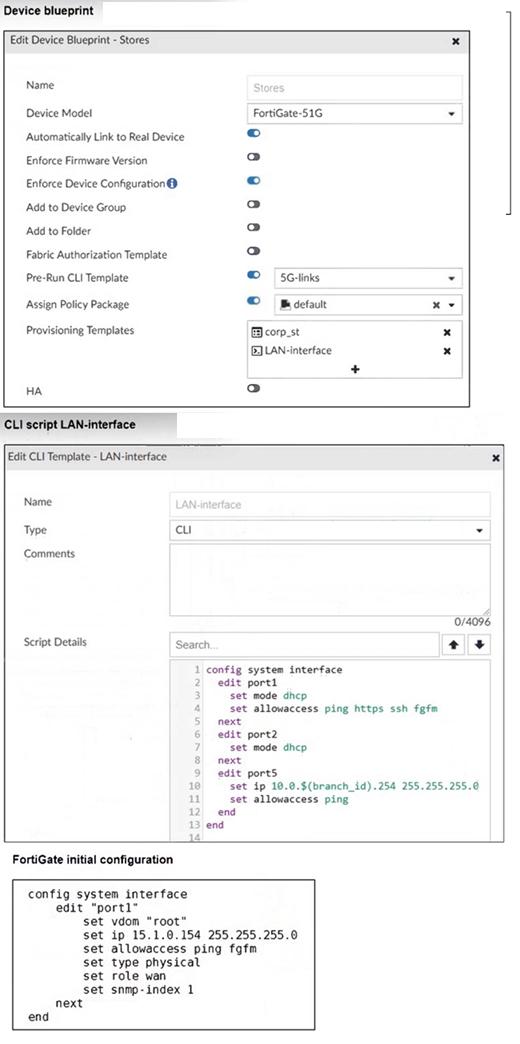
Task: Click the set ip branch_id line
Action: click(x=355, y=786)
